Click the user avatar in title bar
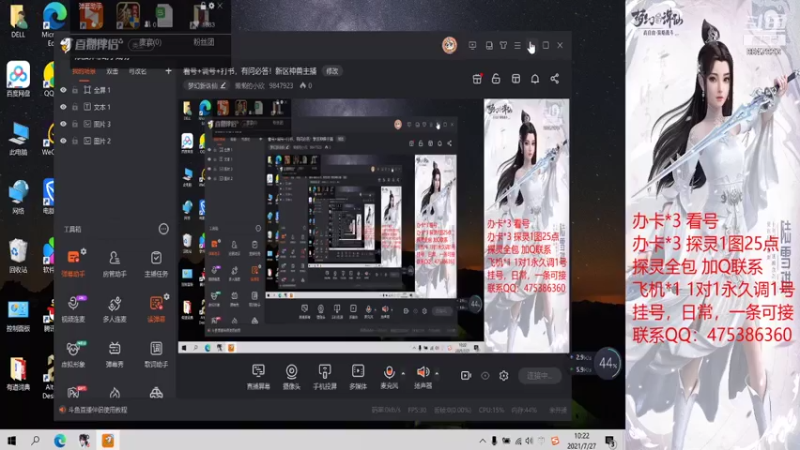This screenshot has height=450, width=800. (449, 45)
